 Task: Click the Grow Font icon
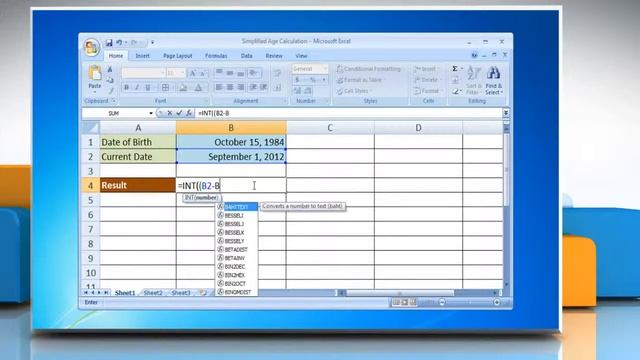pyautogui.click(x=193, y=73)
